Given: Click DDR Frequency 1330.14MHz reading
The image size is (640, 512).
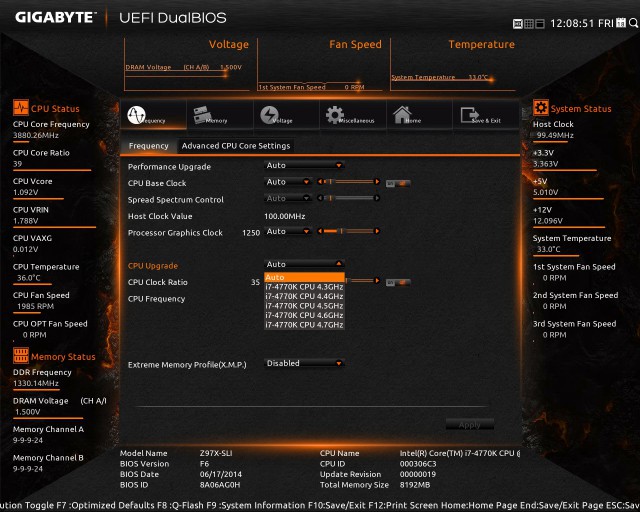Looking at the screenshot, I should click(x=36, y=383).
